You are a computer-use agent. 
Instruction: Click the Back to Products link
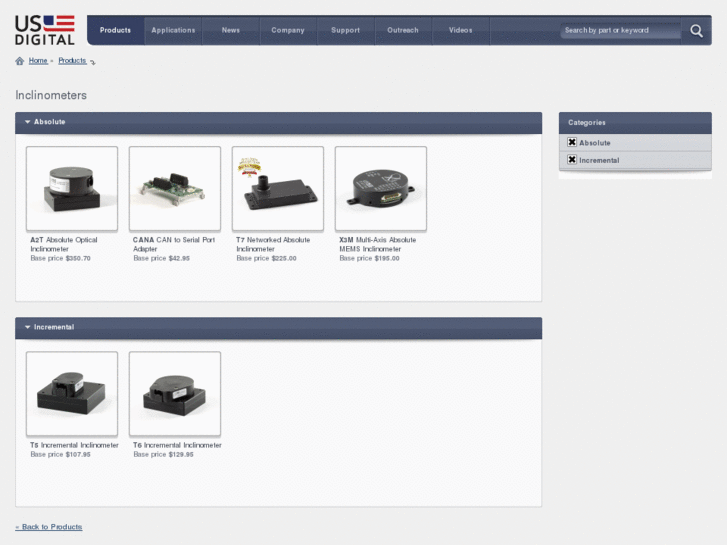point(49,527)
